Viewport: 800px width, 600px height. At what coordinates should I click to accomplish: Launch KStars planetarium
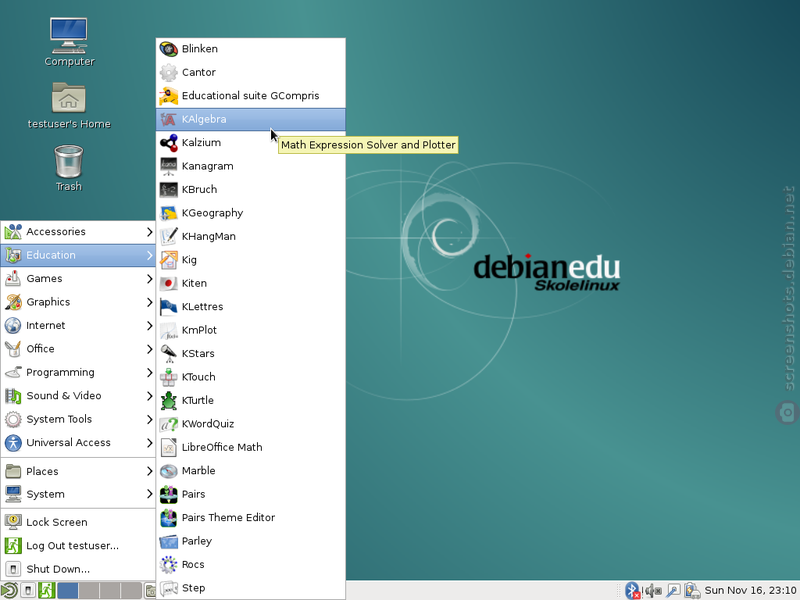tap(251, 354)
